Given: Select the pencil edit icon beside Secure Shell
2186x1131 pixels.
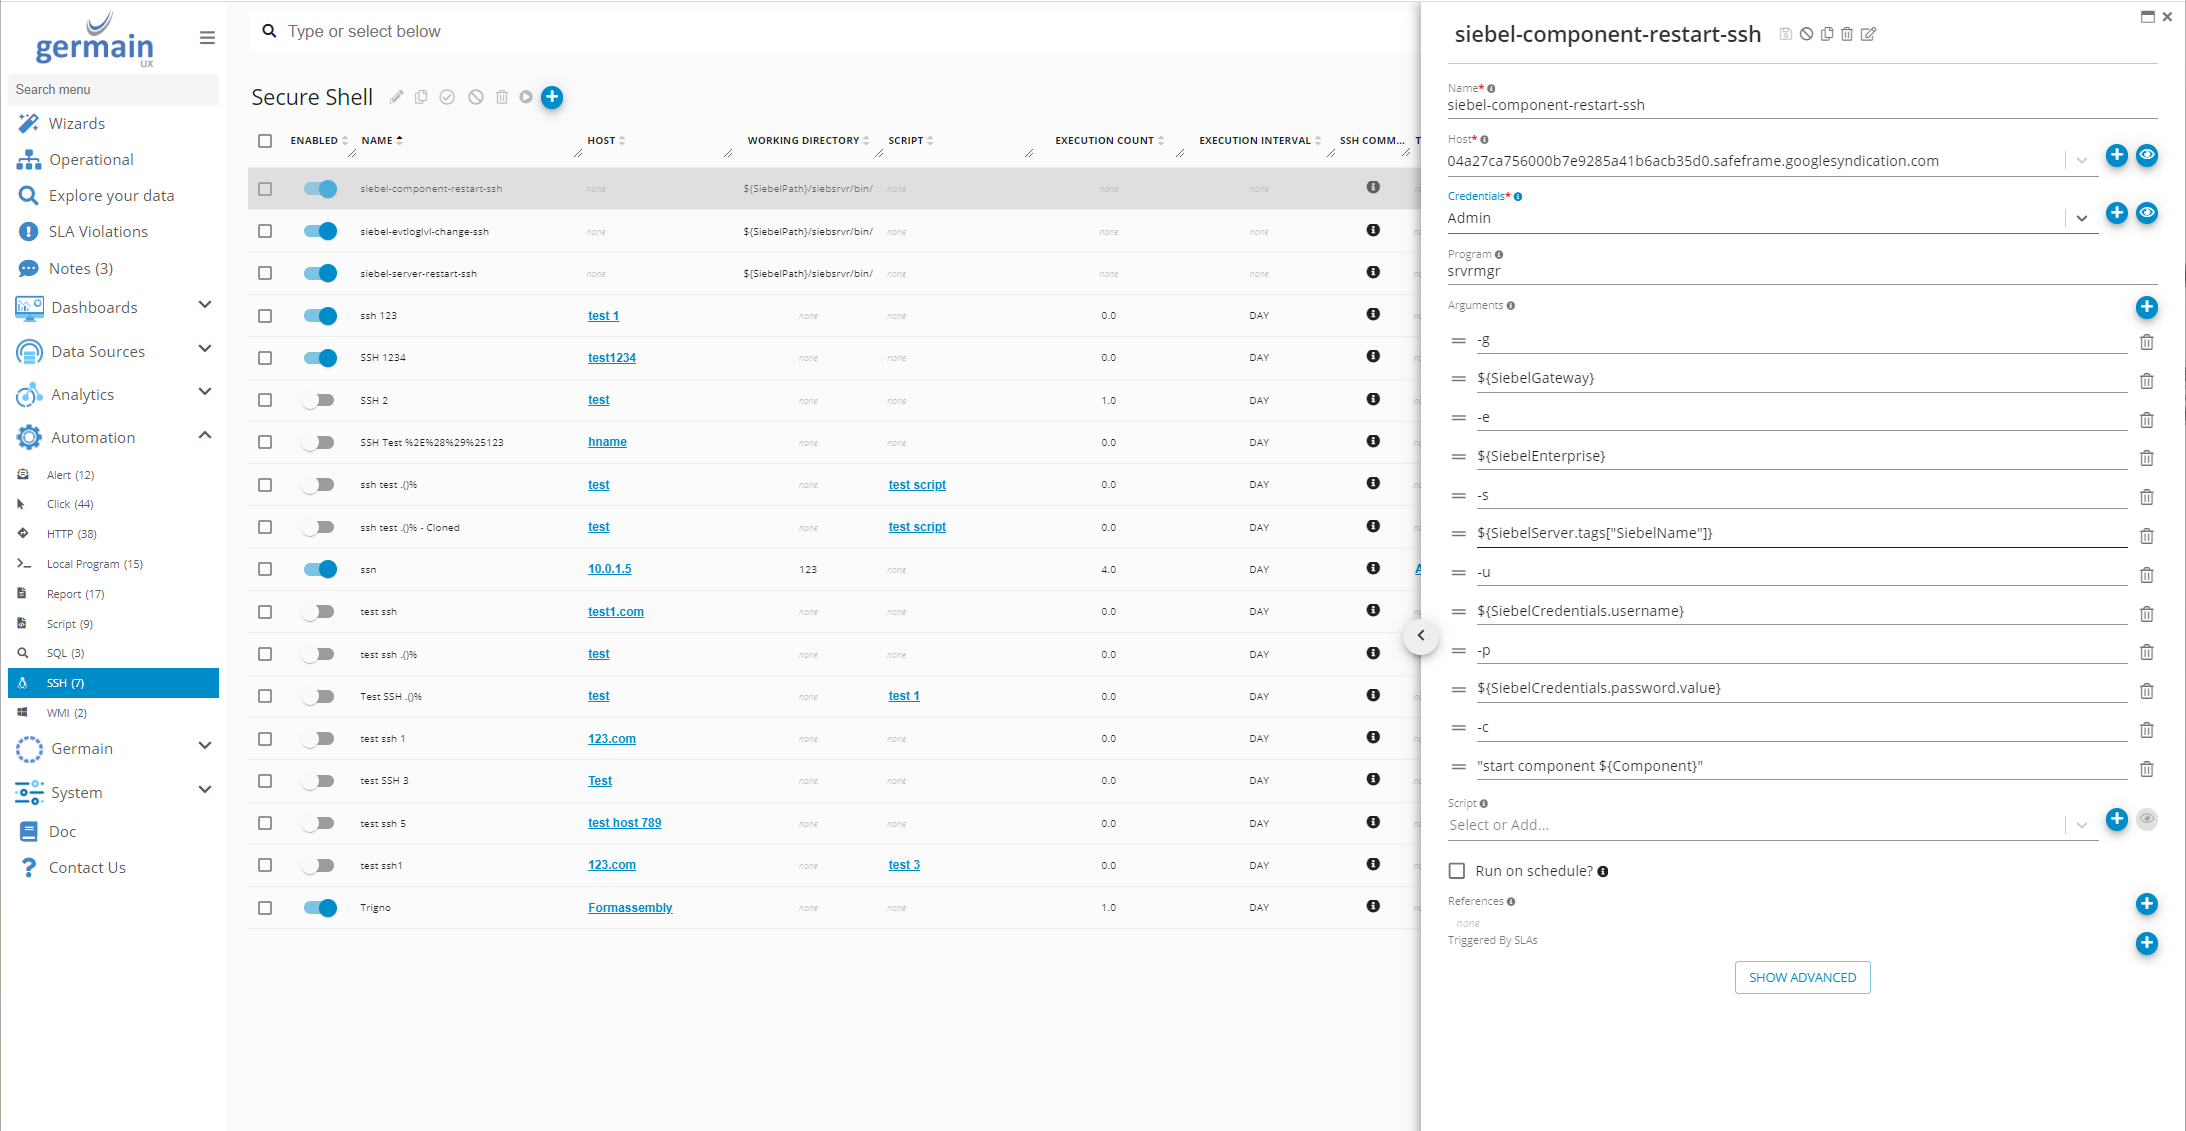Looking at the screenshot, I should click(396, 97).
